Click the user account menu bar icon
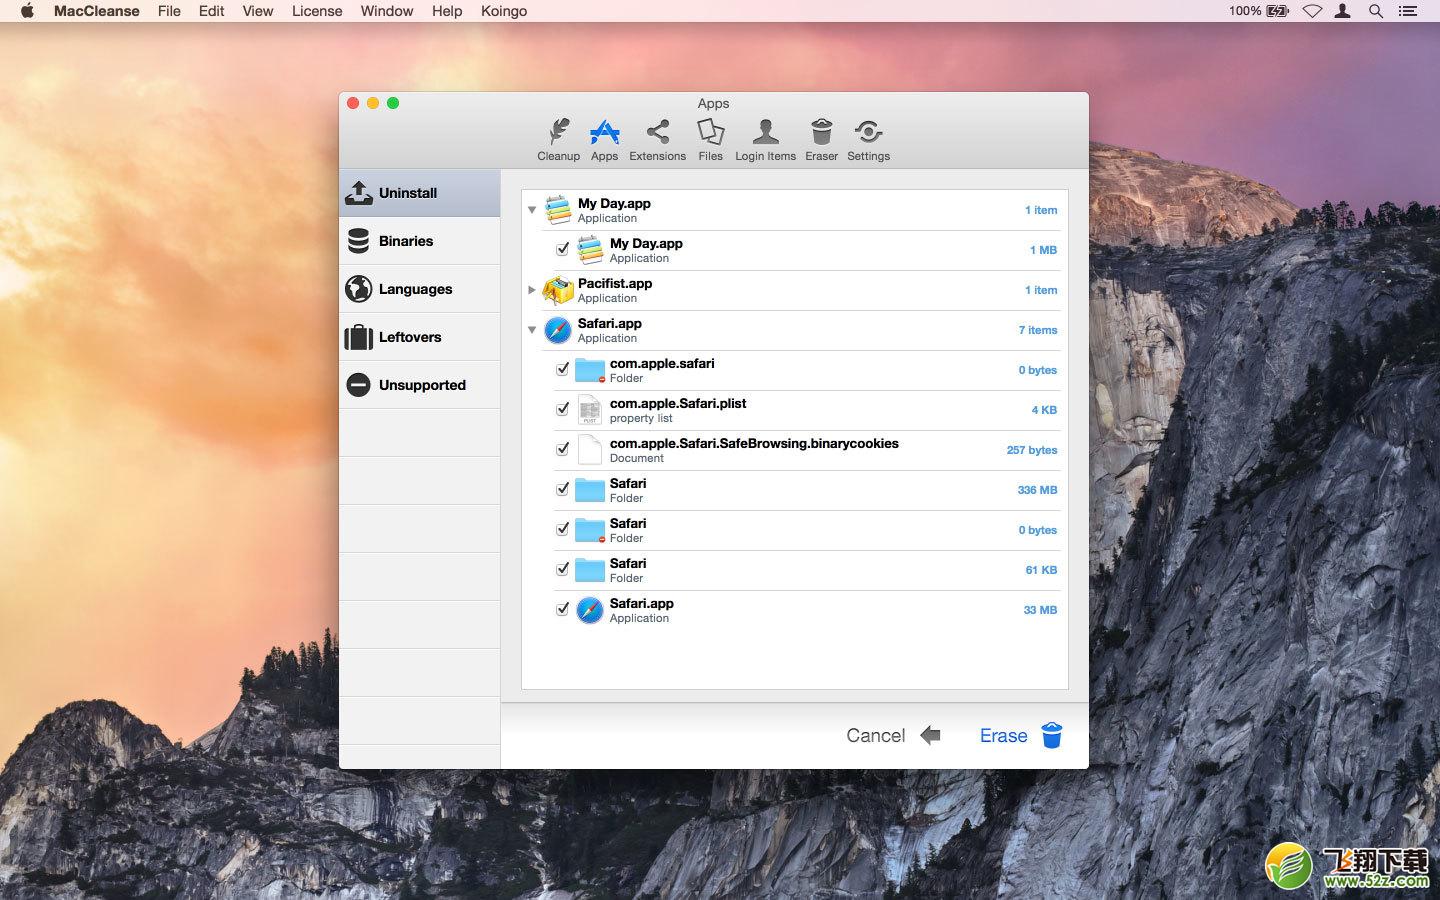The height and width of the screenshot is (900, 1440). [x=1344, y=11]
